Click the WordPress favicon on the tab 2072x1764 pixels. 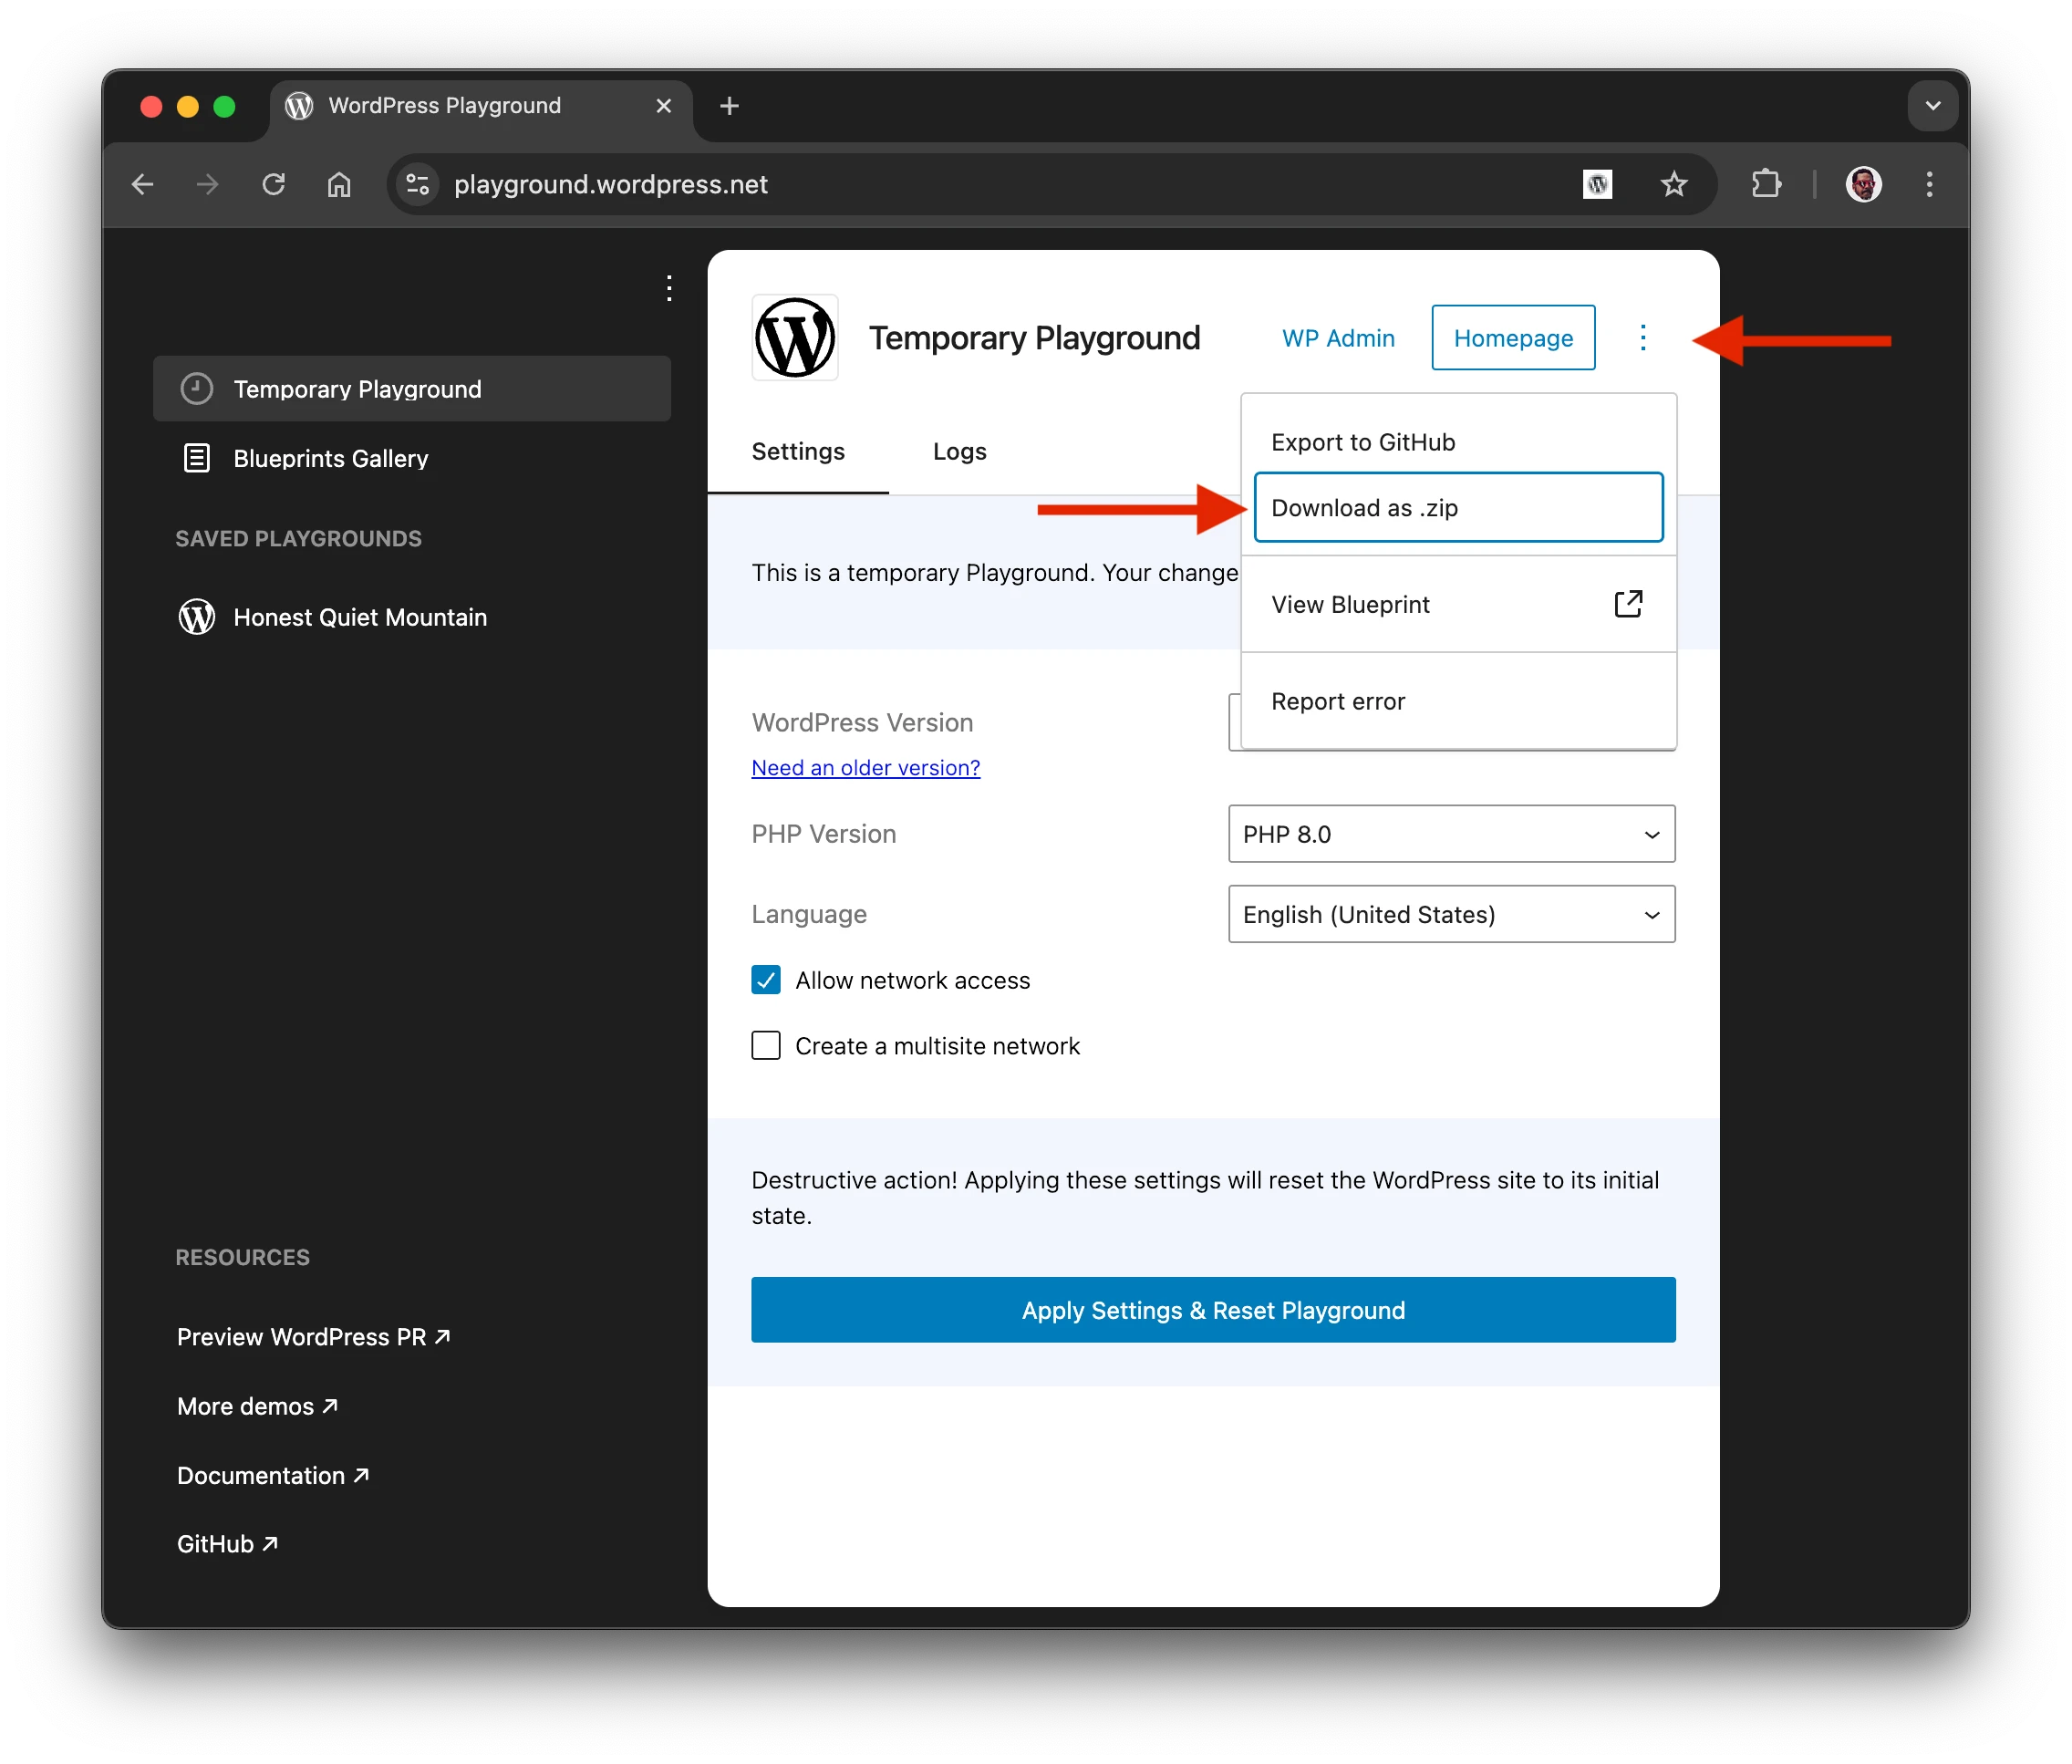pos(299,106)
